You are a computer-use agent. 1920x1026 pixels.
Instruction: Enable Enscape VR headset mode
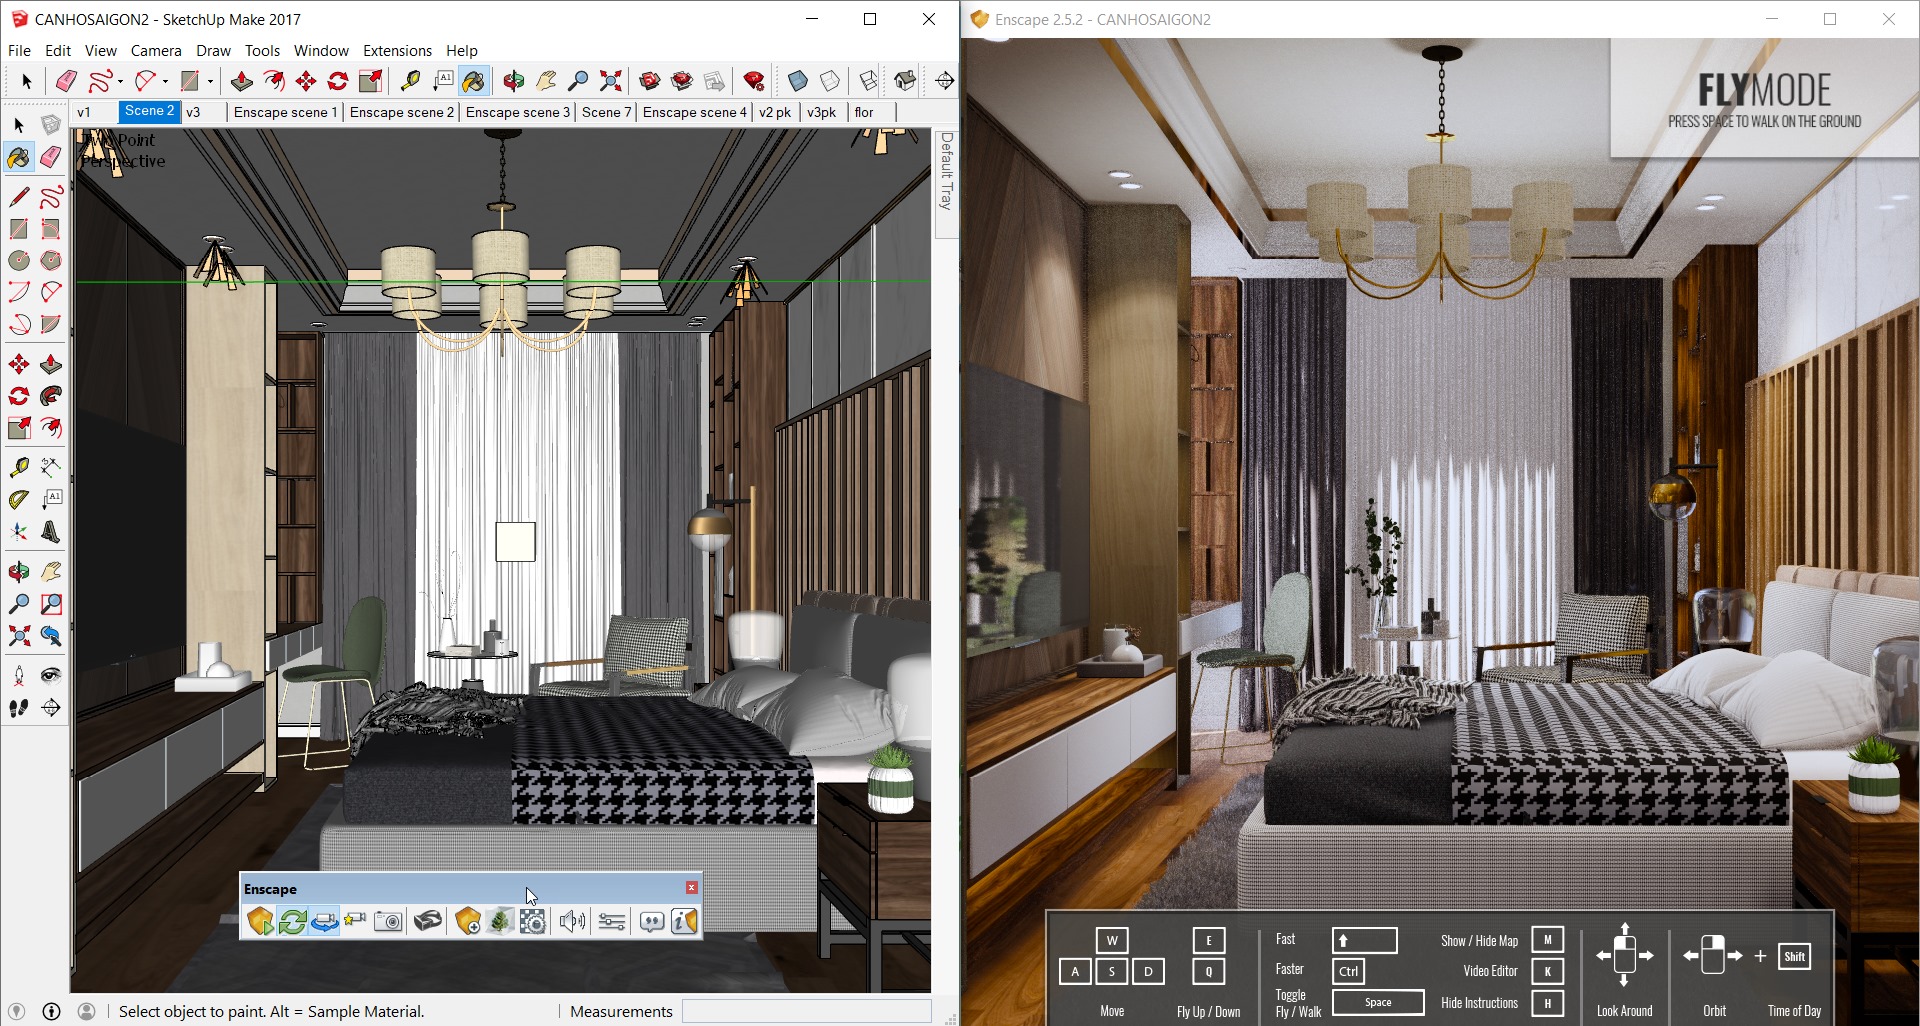[428, 921]
